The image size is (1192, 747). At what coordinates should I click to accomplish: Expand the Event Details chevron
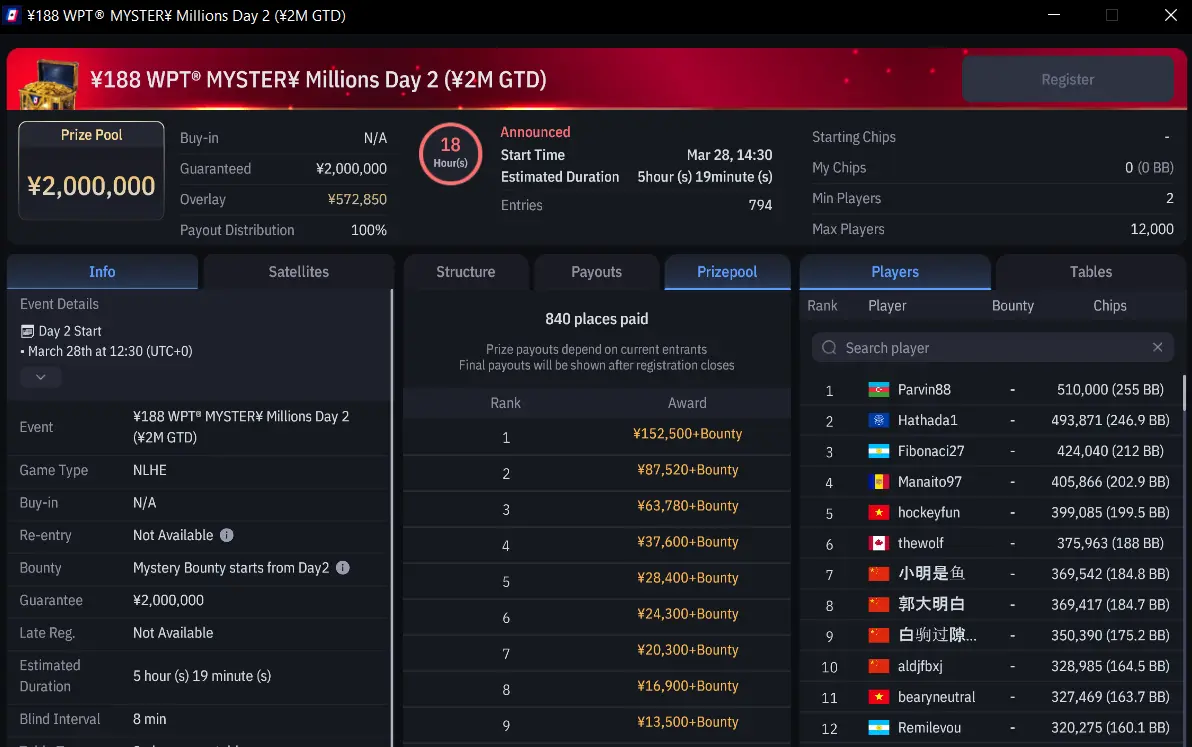[41, 377]
